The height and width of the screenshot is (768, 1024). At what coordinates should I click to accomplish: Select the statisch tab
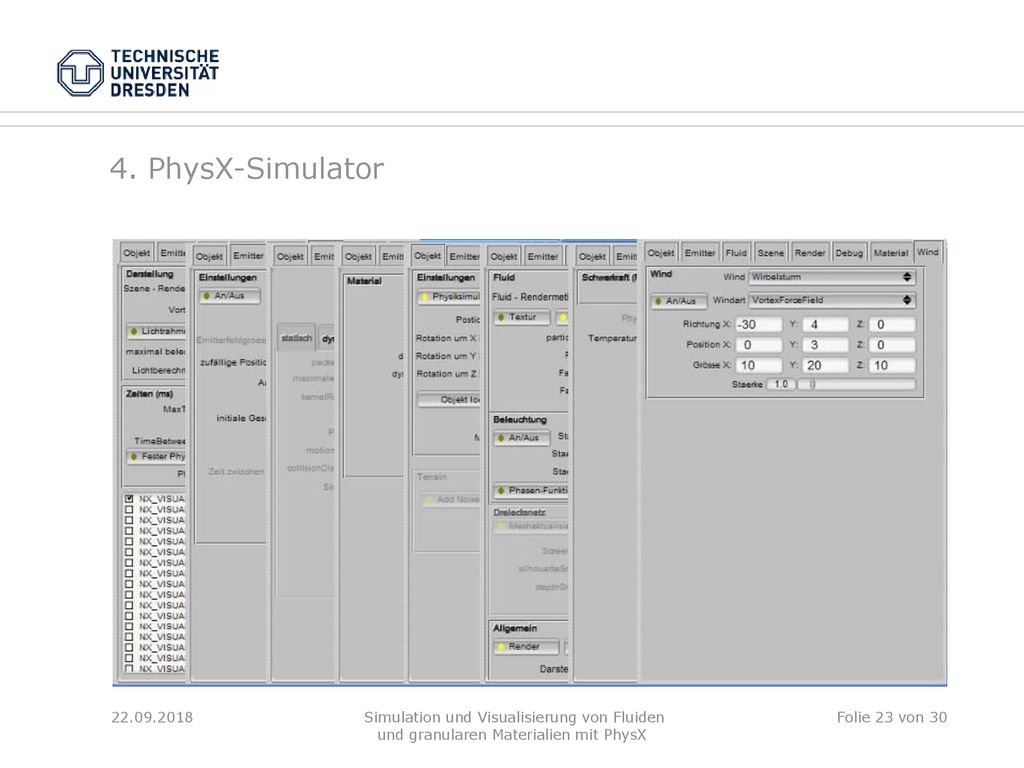click(296, 338)
